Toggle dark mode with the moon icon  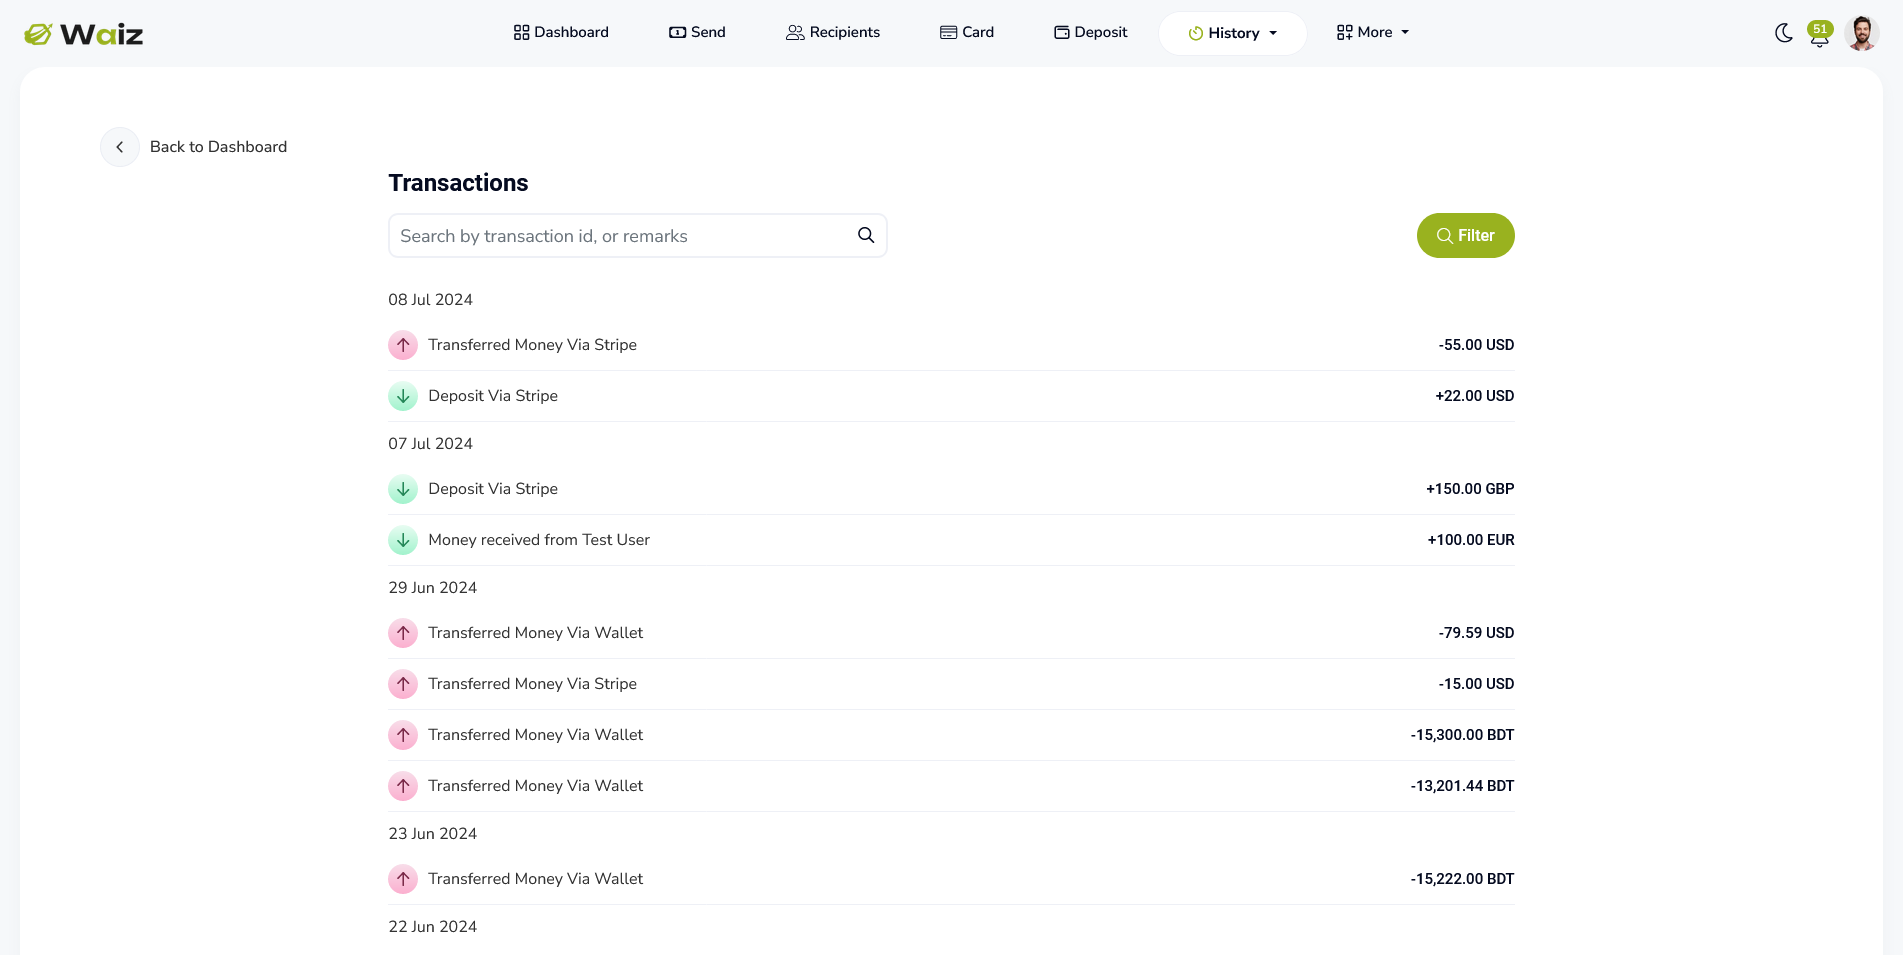[x=1784, y=33]
